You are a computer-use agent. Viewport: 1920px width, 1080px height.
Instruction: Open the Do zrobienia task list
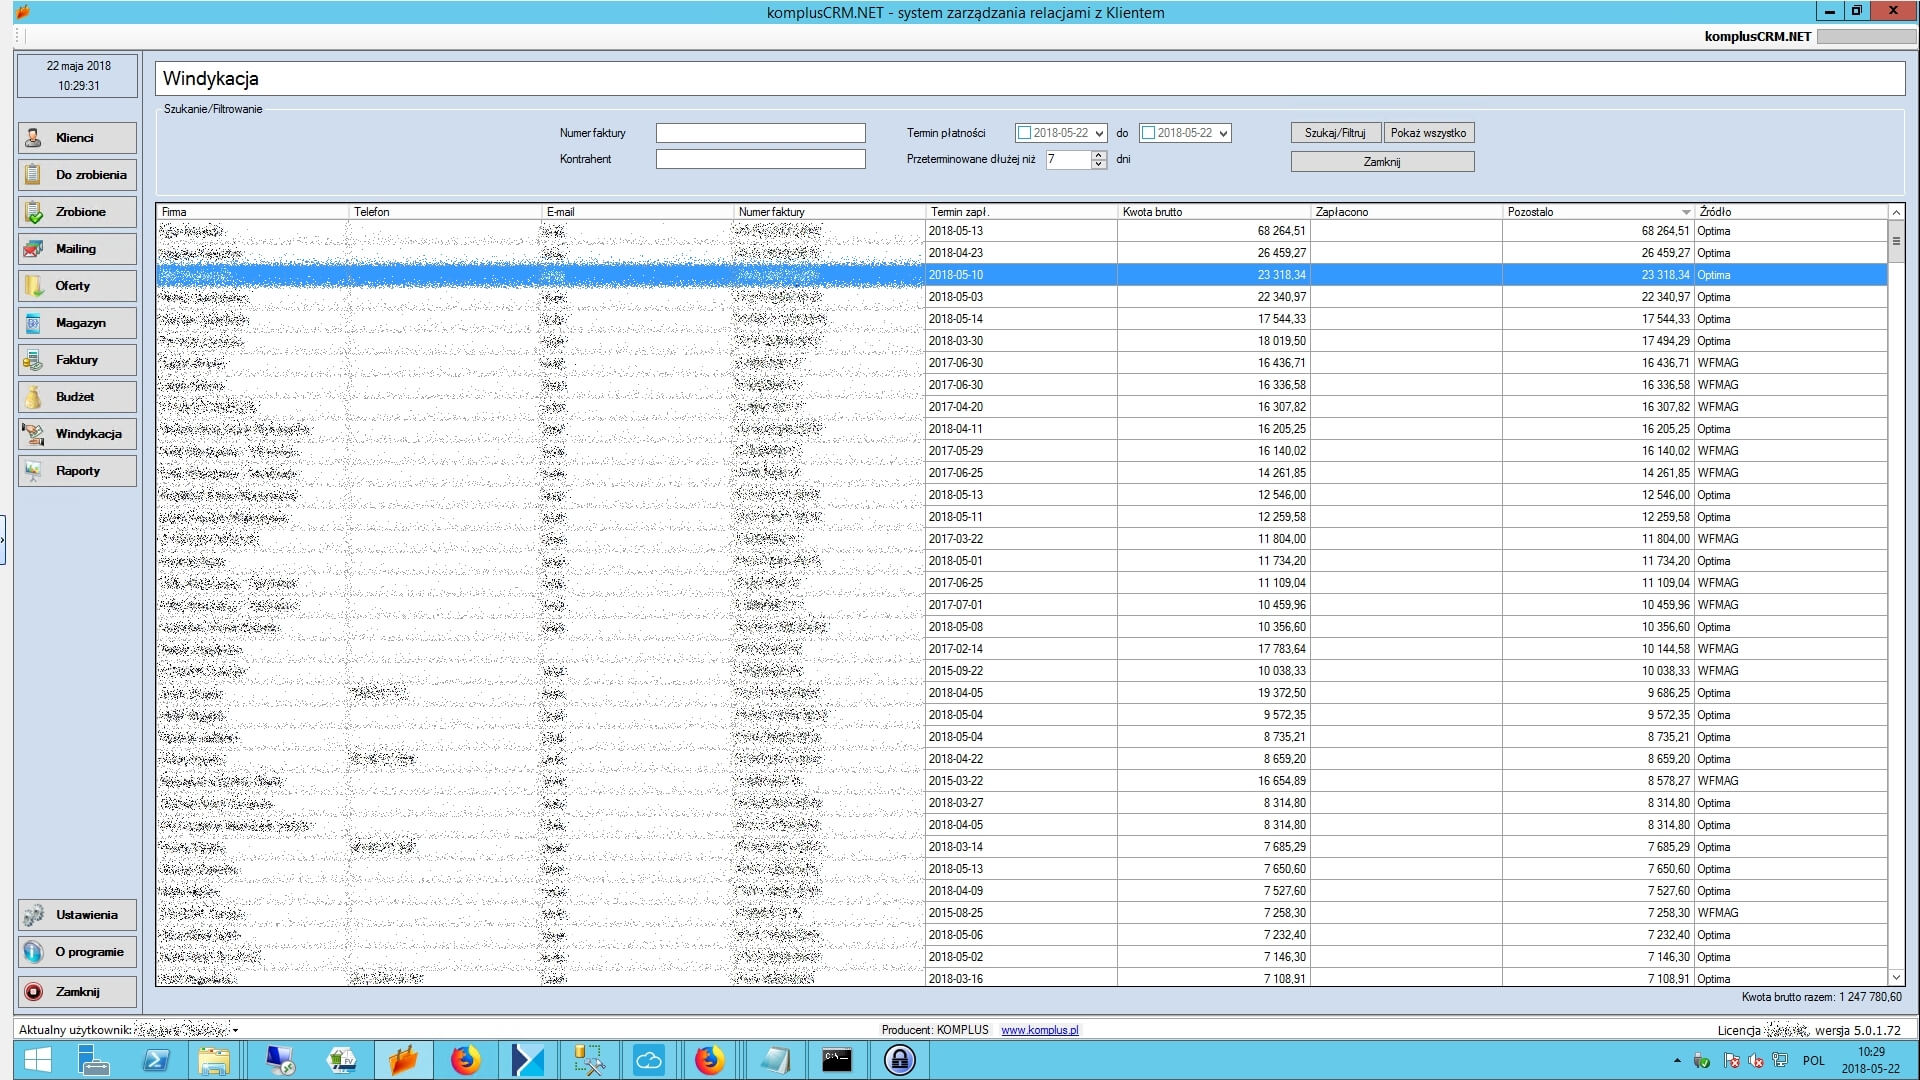click(x=77, y=175)
